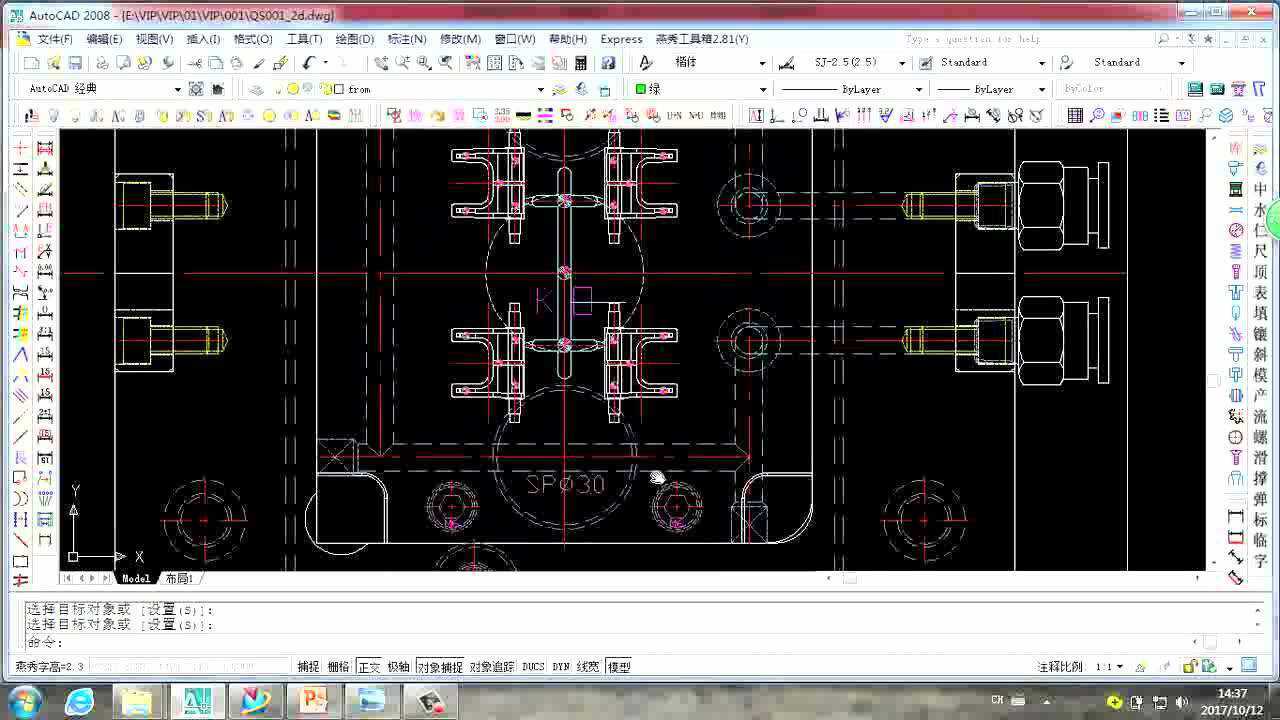
Task: Open the Standard multileader style dropdown at far right
Action: click(1181, 63)
